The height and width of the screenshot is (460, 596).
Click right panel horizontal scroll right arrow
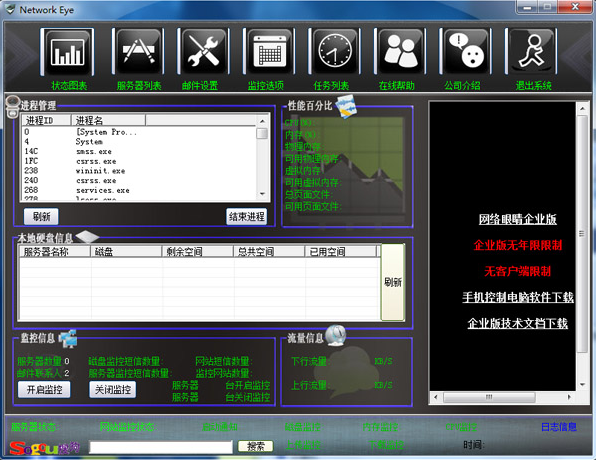point(569,397)
